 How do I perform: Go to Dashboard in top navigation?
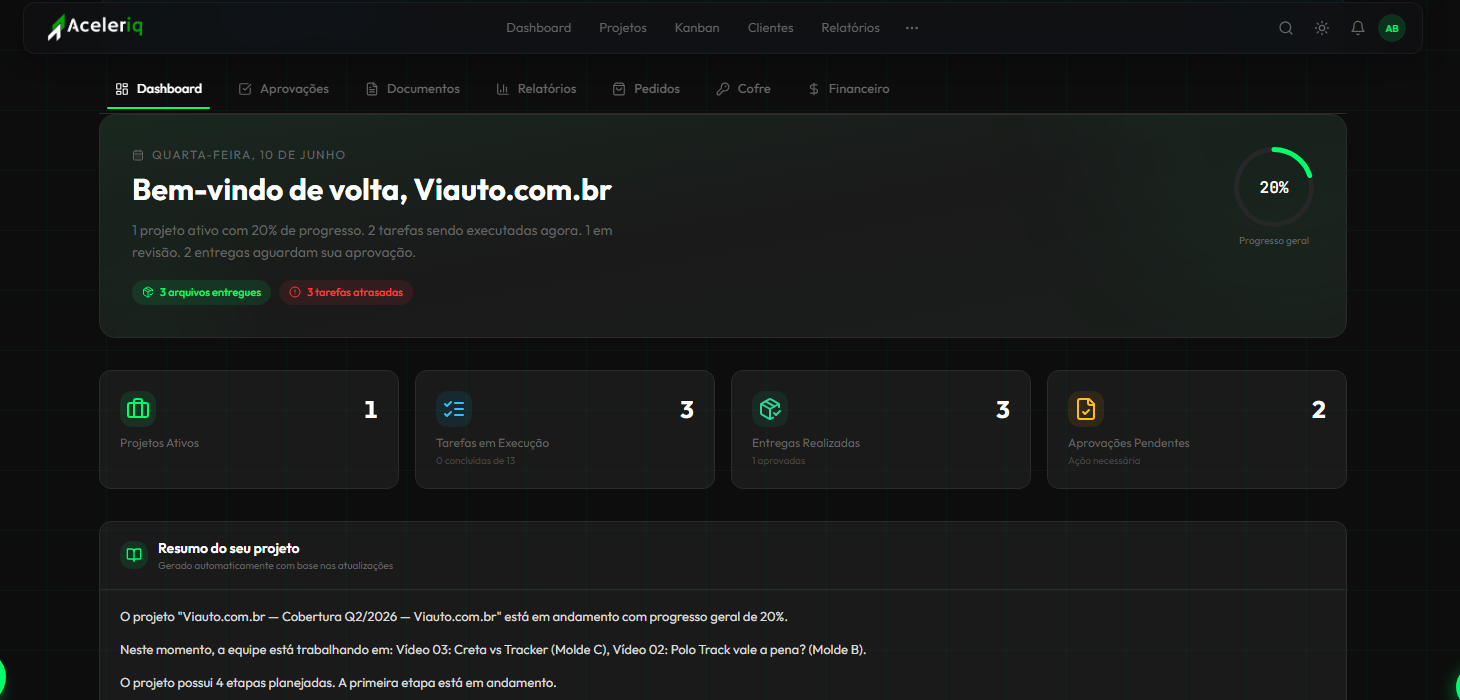(539, 28)
